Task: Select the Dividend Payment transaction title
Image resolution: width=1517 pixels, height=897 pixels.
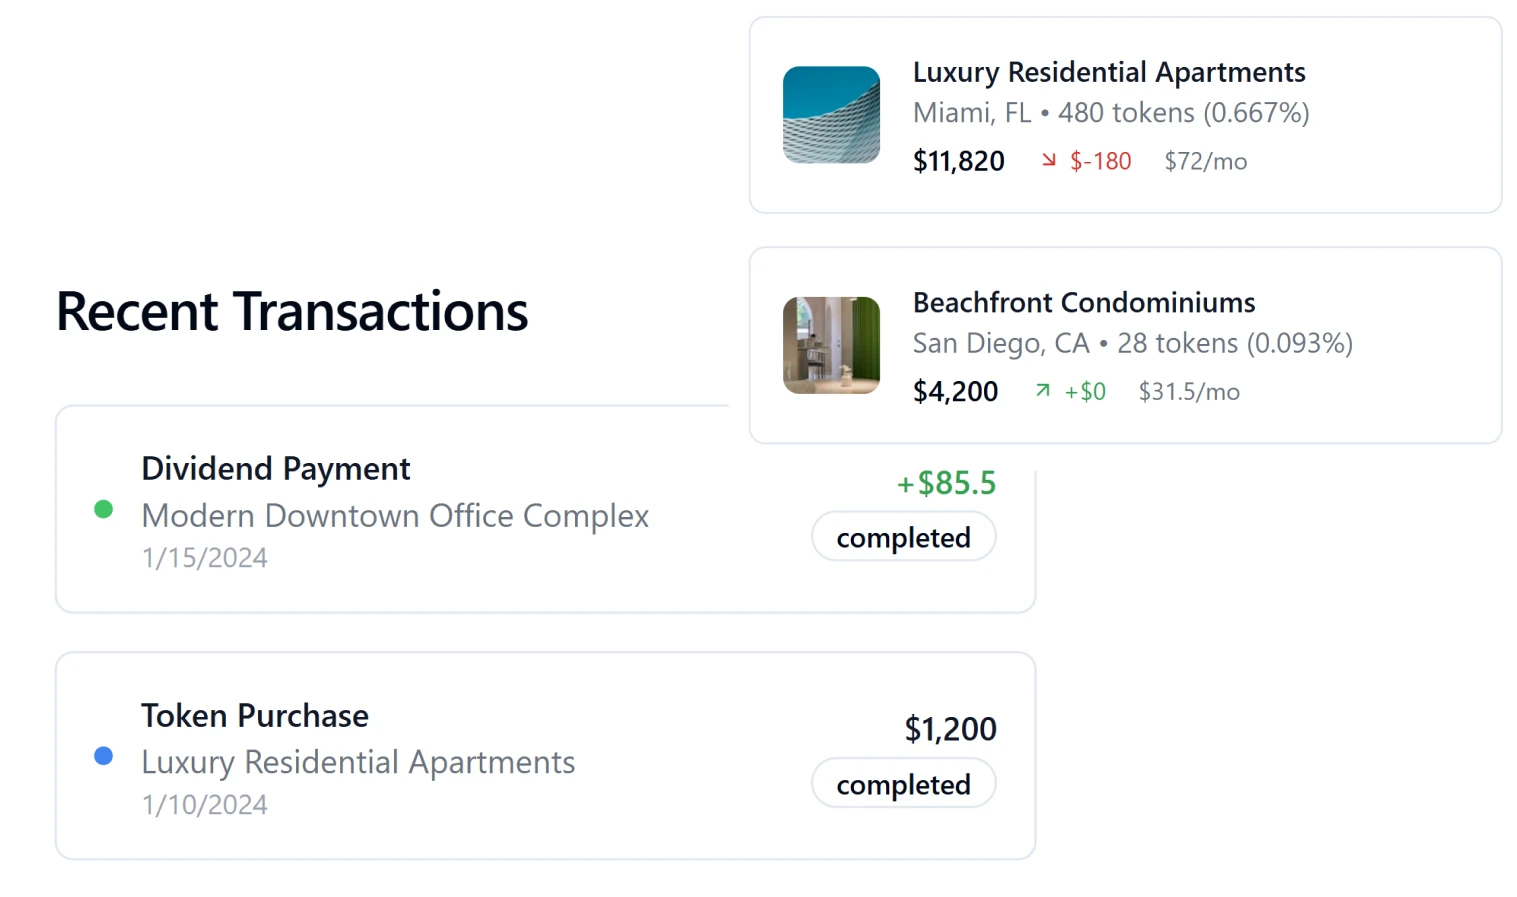Action: 276,469
